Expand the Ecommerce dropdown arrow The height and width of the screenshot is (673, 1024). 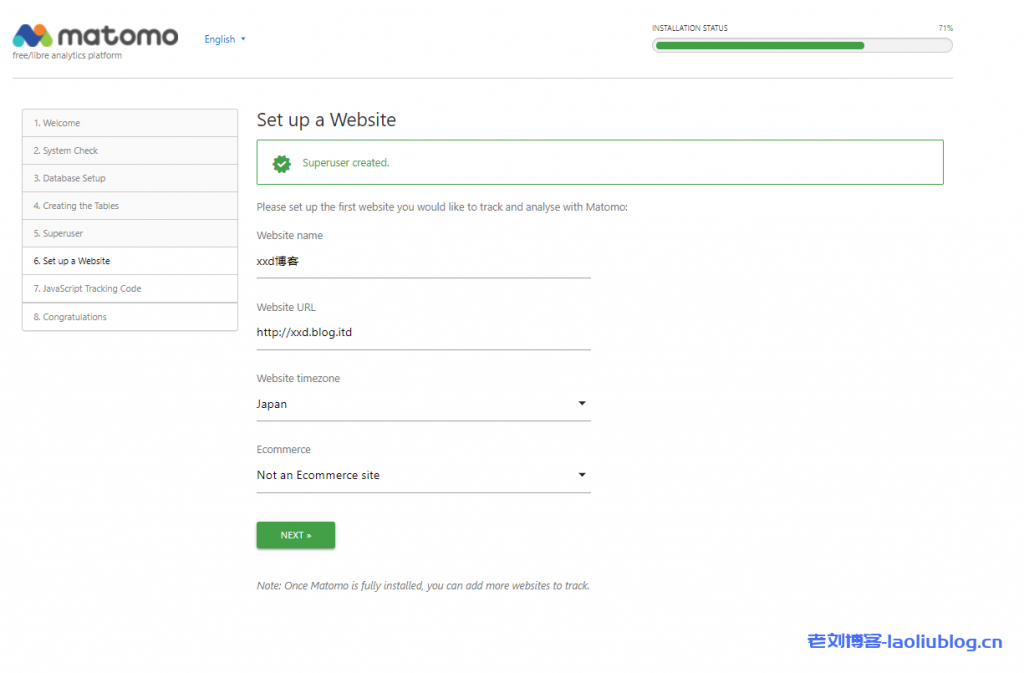(582, 475)
